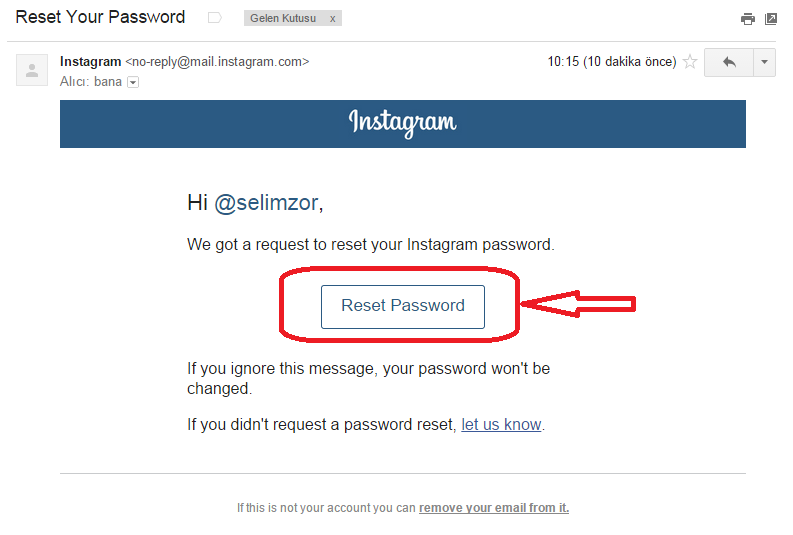793x535 pixels.
Task: Click the no-reply@mail.instagram.com address
Action: [x=217, y=62]
